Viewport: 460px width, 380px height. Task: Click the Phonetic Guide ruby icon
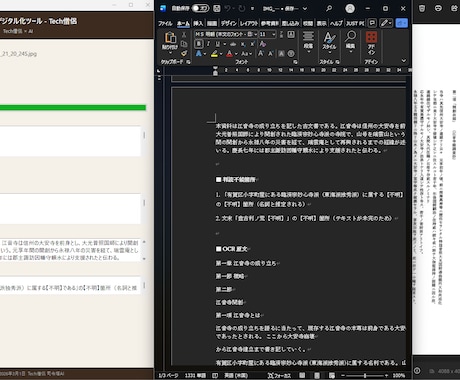coord(282,34)
